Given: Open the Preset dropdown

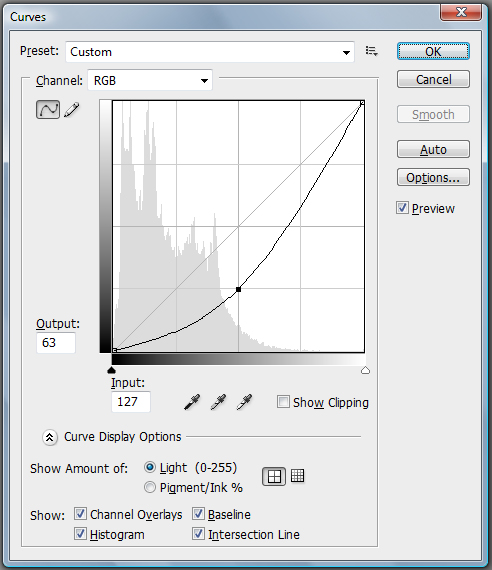Looking at the screenshot, I should 210,52.
